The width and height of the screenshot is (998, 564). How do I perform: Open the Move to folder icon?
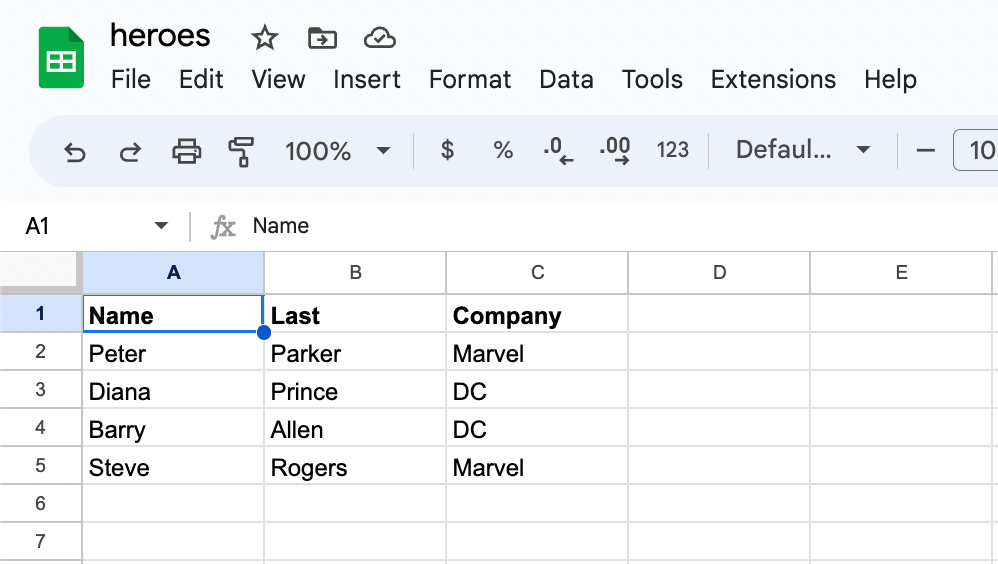tap(322, 38)
